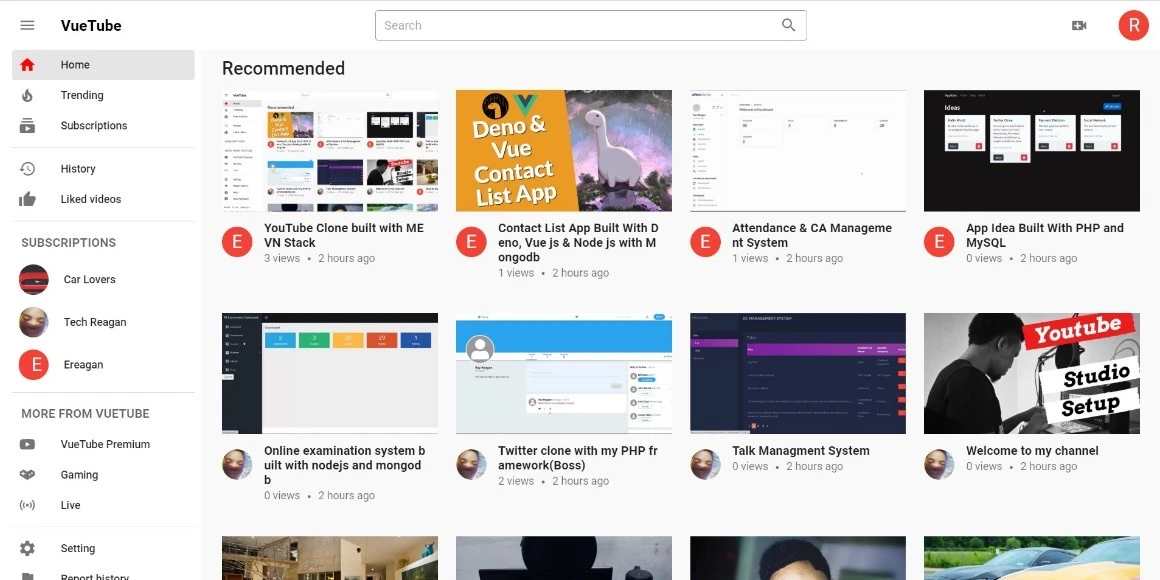Click Ereagan red E avatar in sidebar
The width and height of the screenshot is (1160, 580).
[x=33, y=365]
